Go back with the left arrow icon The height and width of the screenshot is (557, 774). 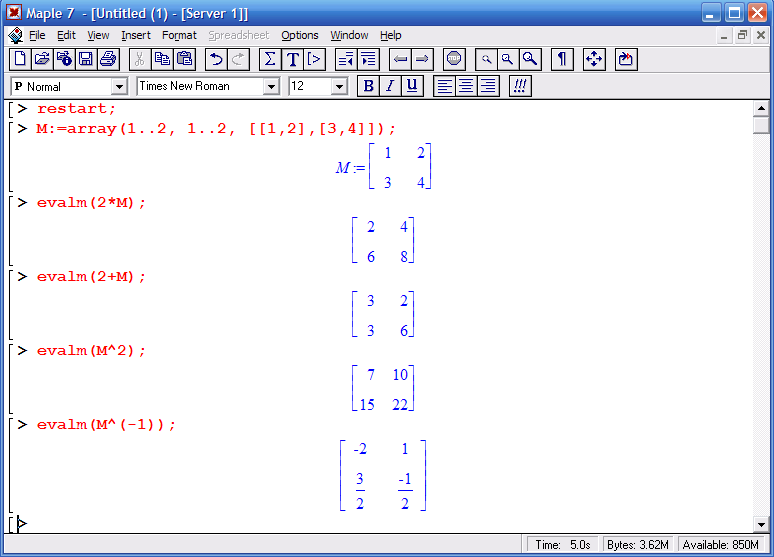coord(400,59)
